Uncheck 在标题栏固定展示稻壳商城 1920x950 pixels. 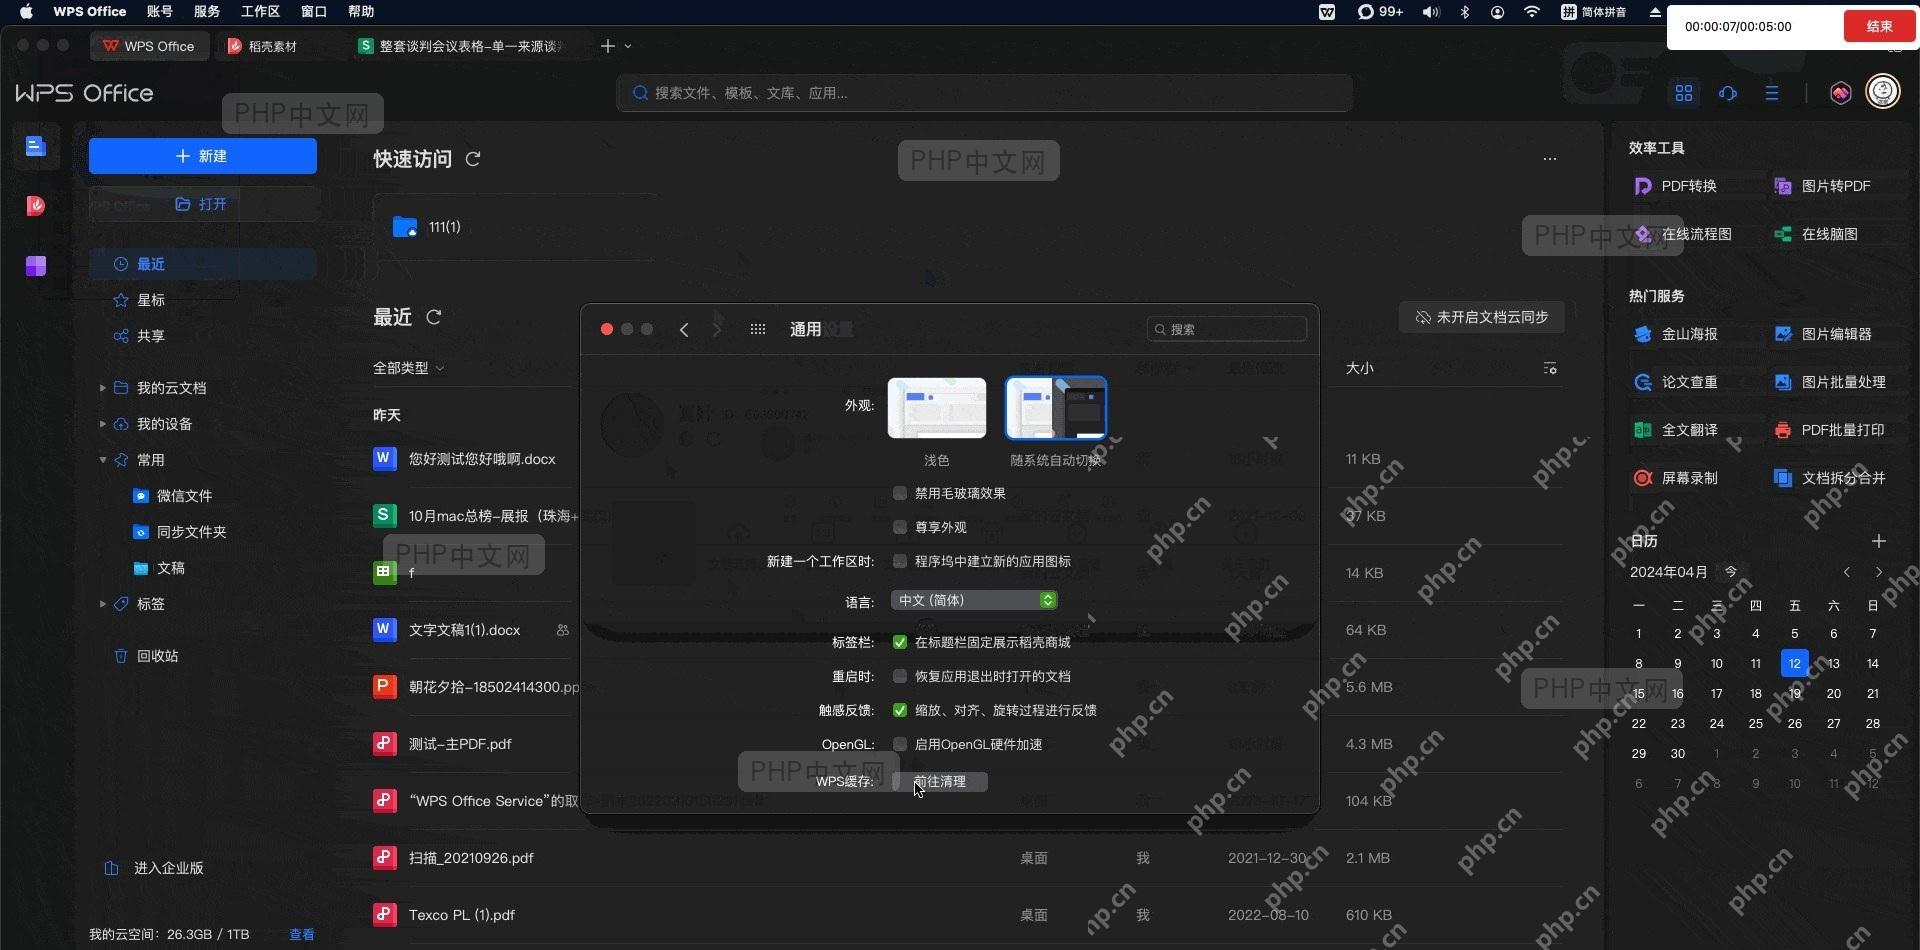pos(900,642)
